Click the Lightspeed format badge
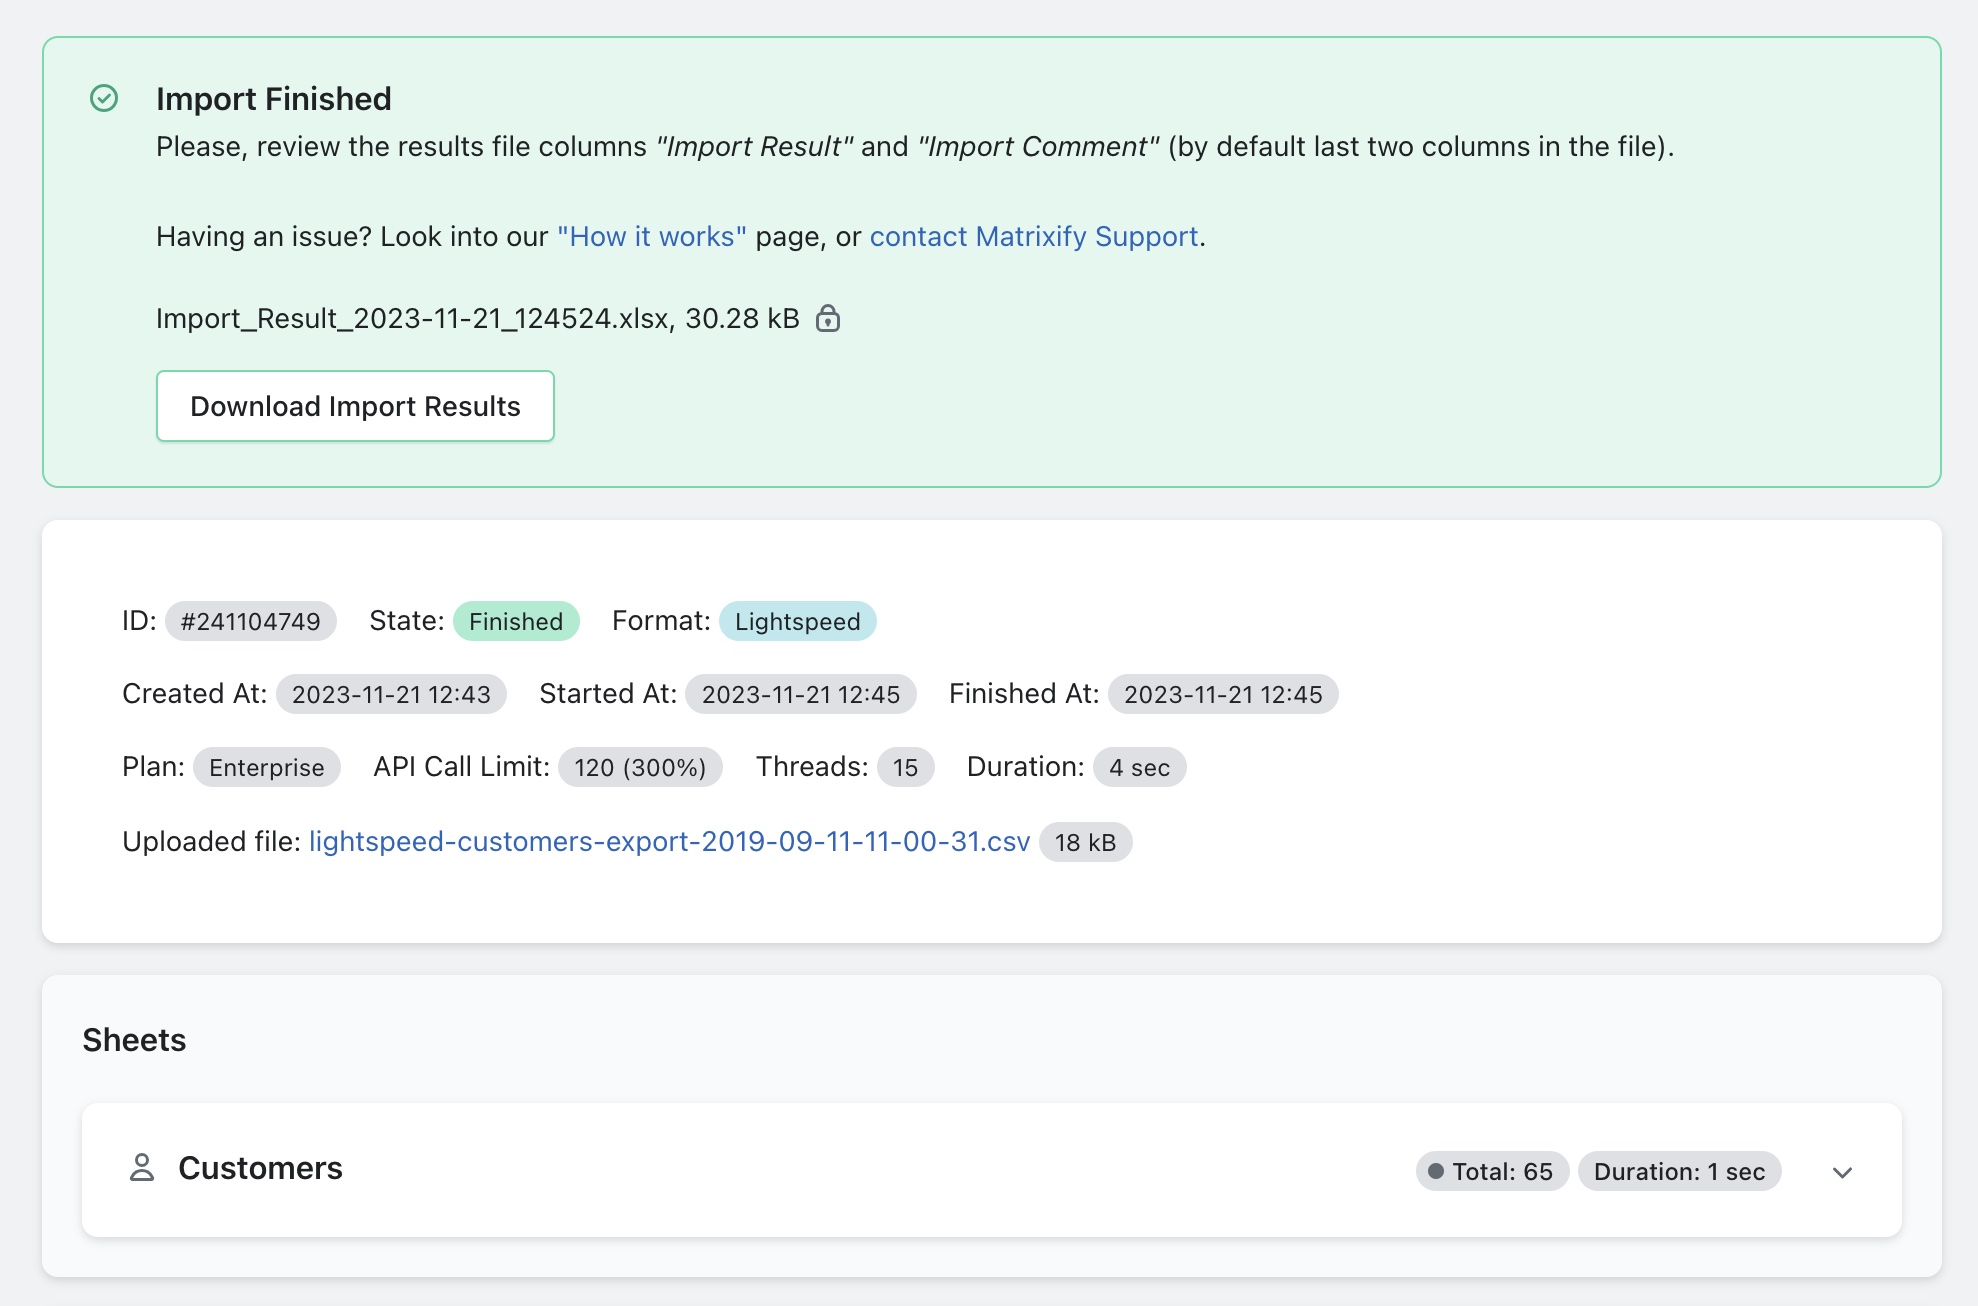Viewport: 1978px width, 1306px height. [797, 621]
